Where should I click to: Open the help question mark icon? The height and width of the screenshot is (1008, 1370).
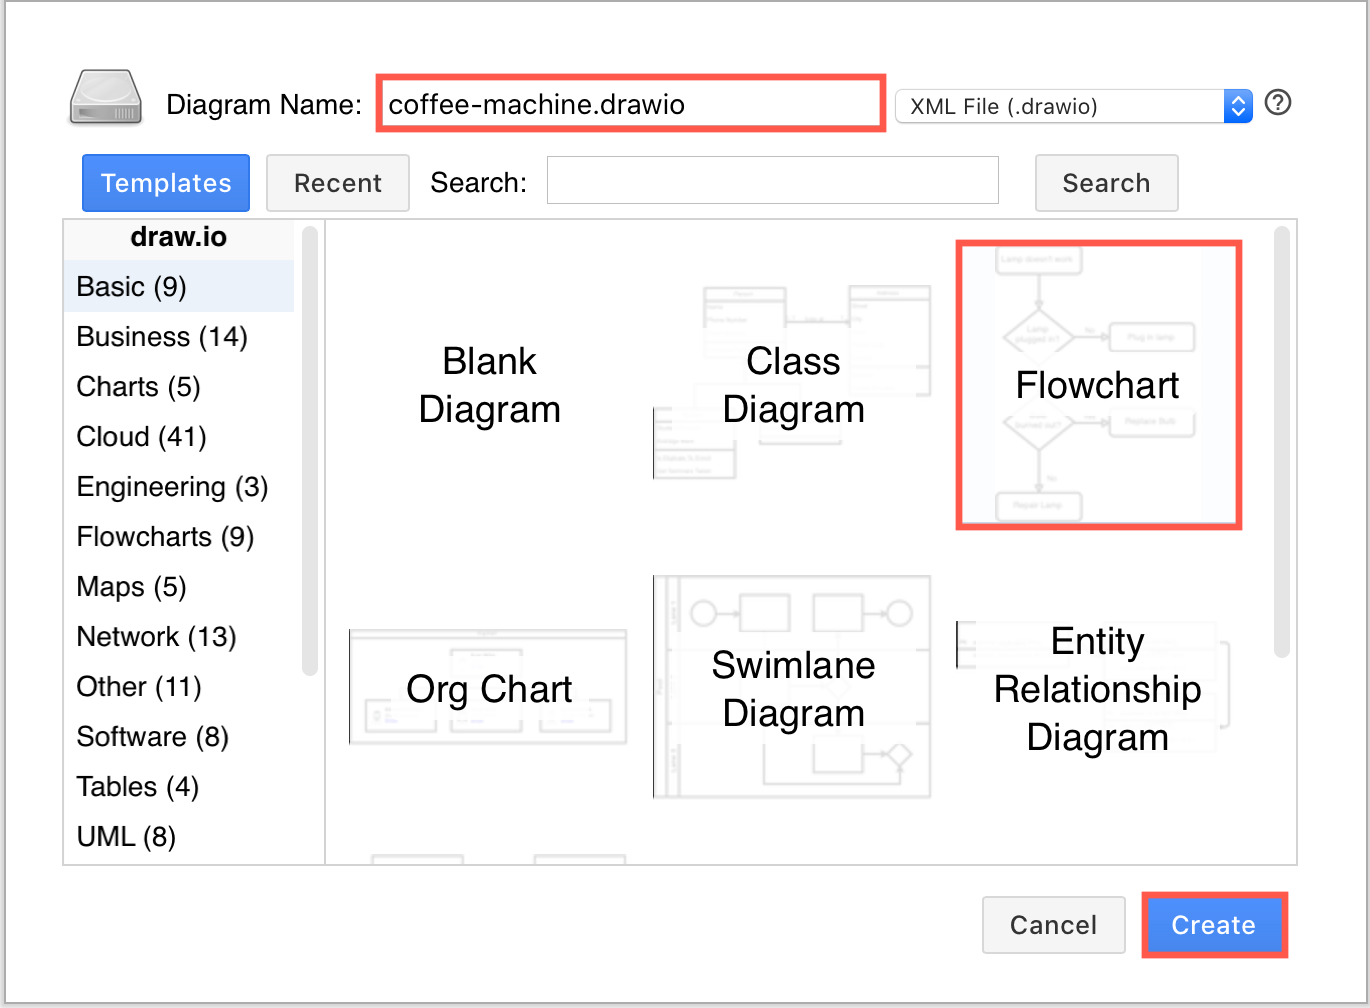[x=1277, y=102]
